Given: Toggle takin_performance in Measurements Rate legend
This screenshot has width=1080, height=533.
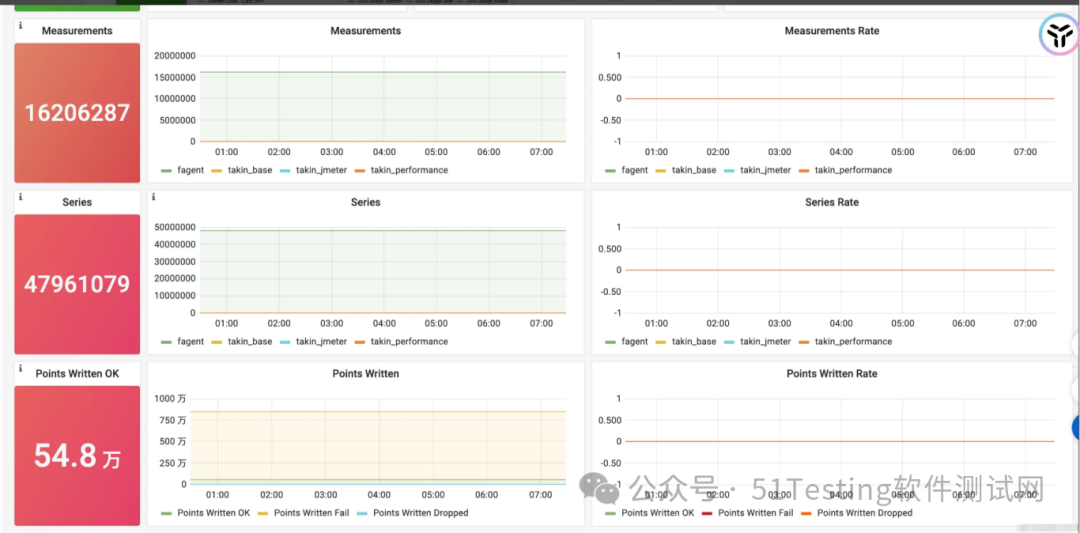Looking at the screenshot, I should coord(853,170).
